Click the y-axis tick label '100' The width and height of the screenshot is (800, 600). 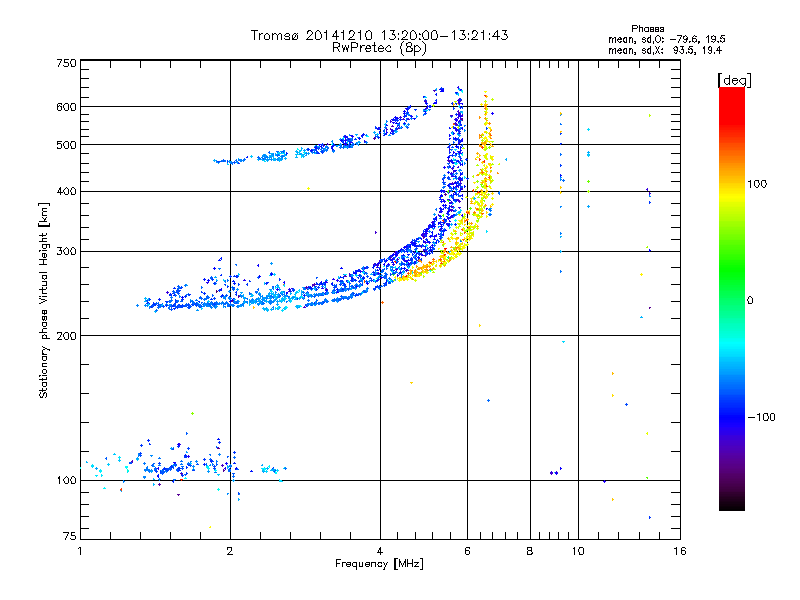pyautogui.click(x=67, y=481)
